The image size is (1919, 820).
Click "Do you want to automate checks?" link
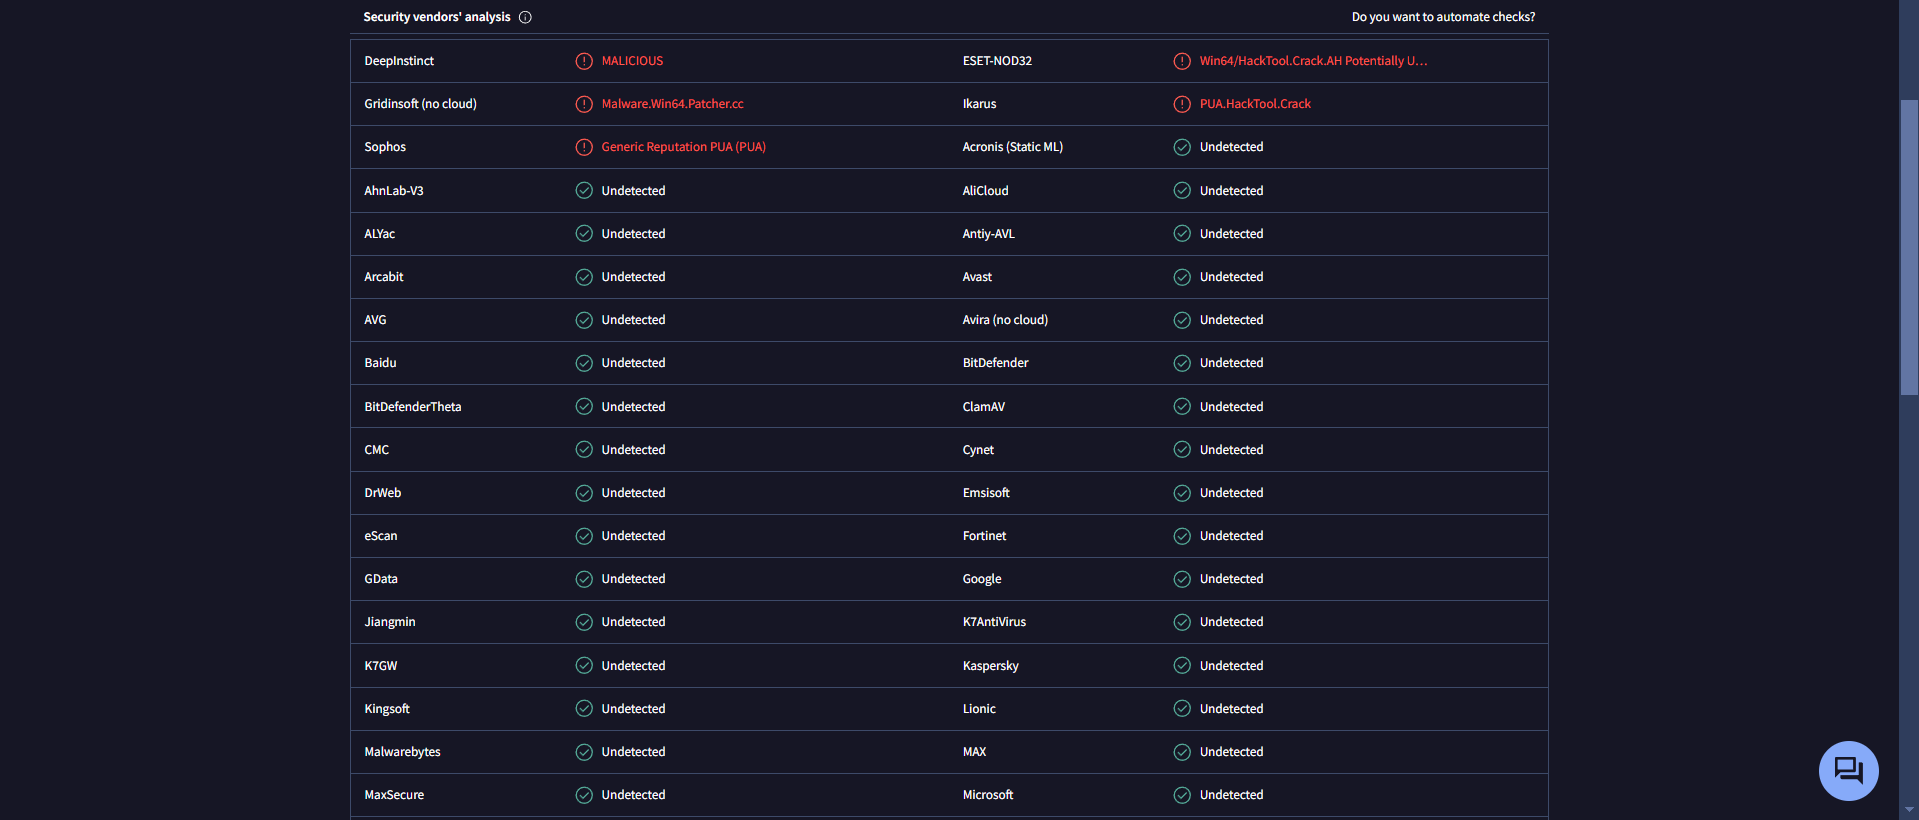click(x=1443, y=17)
